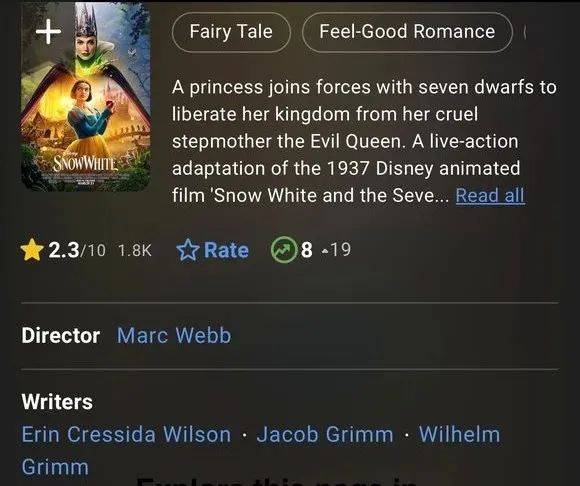Tap the blue outlined Rate star icon
The width and height of the screenshot is (580, 486).
tap(188, 250)
